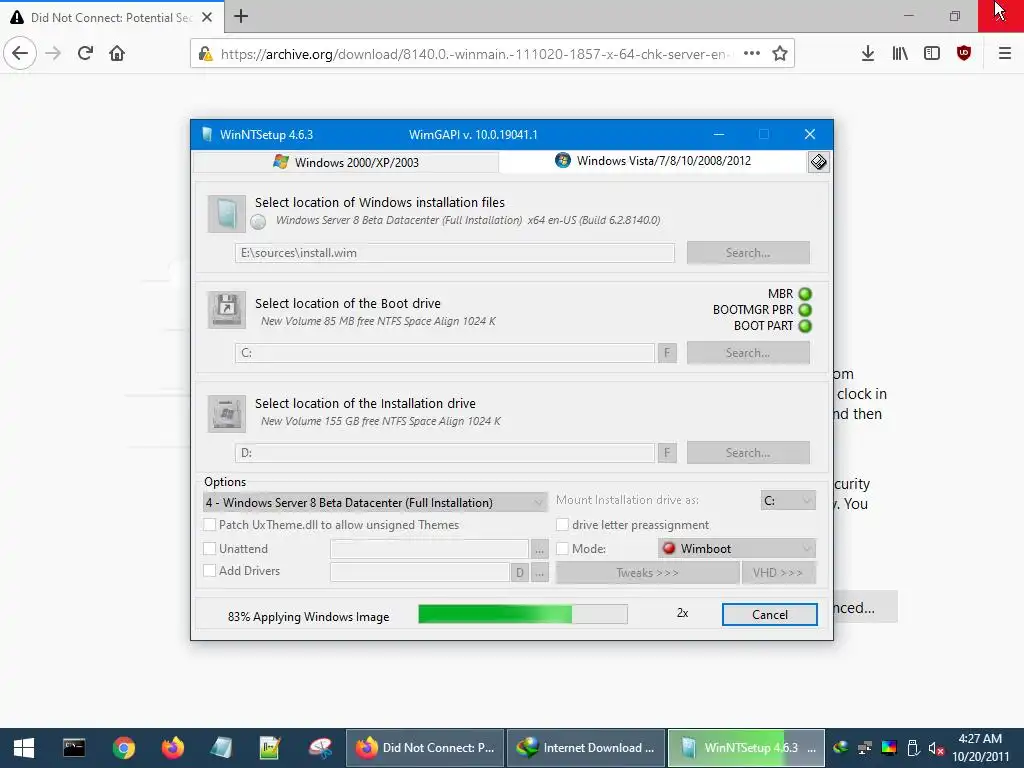Click the Applying Windows Image progress bar

click(x=522, y=614)
